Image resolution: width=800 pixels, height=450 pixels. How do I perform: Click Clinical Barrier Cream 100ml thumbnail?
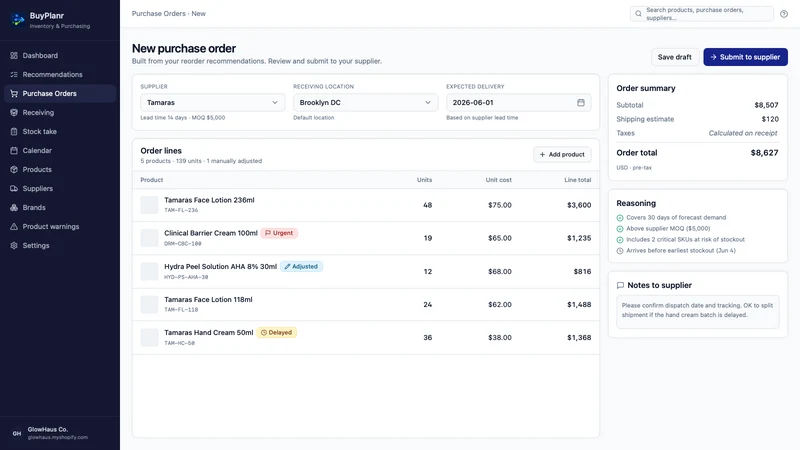click(149, 238)
